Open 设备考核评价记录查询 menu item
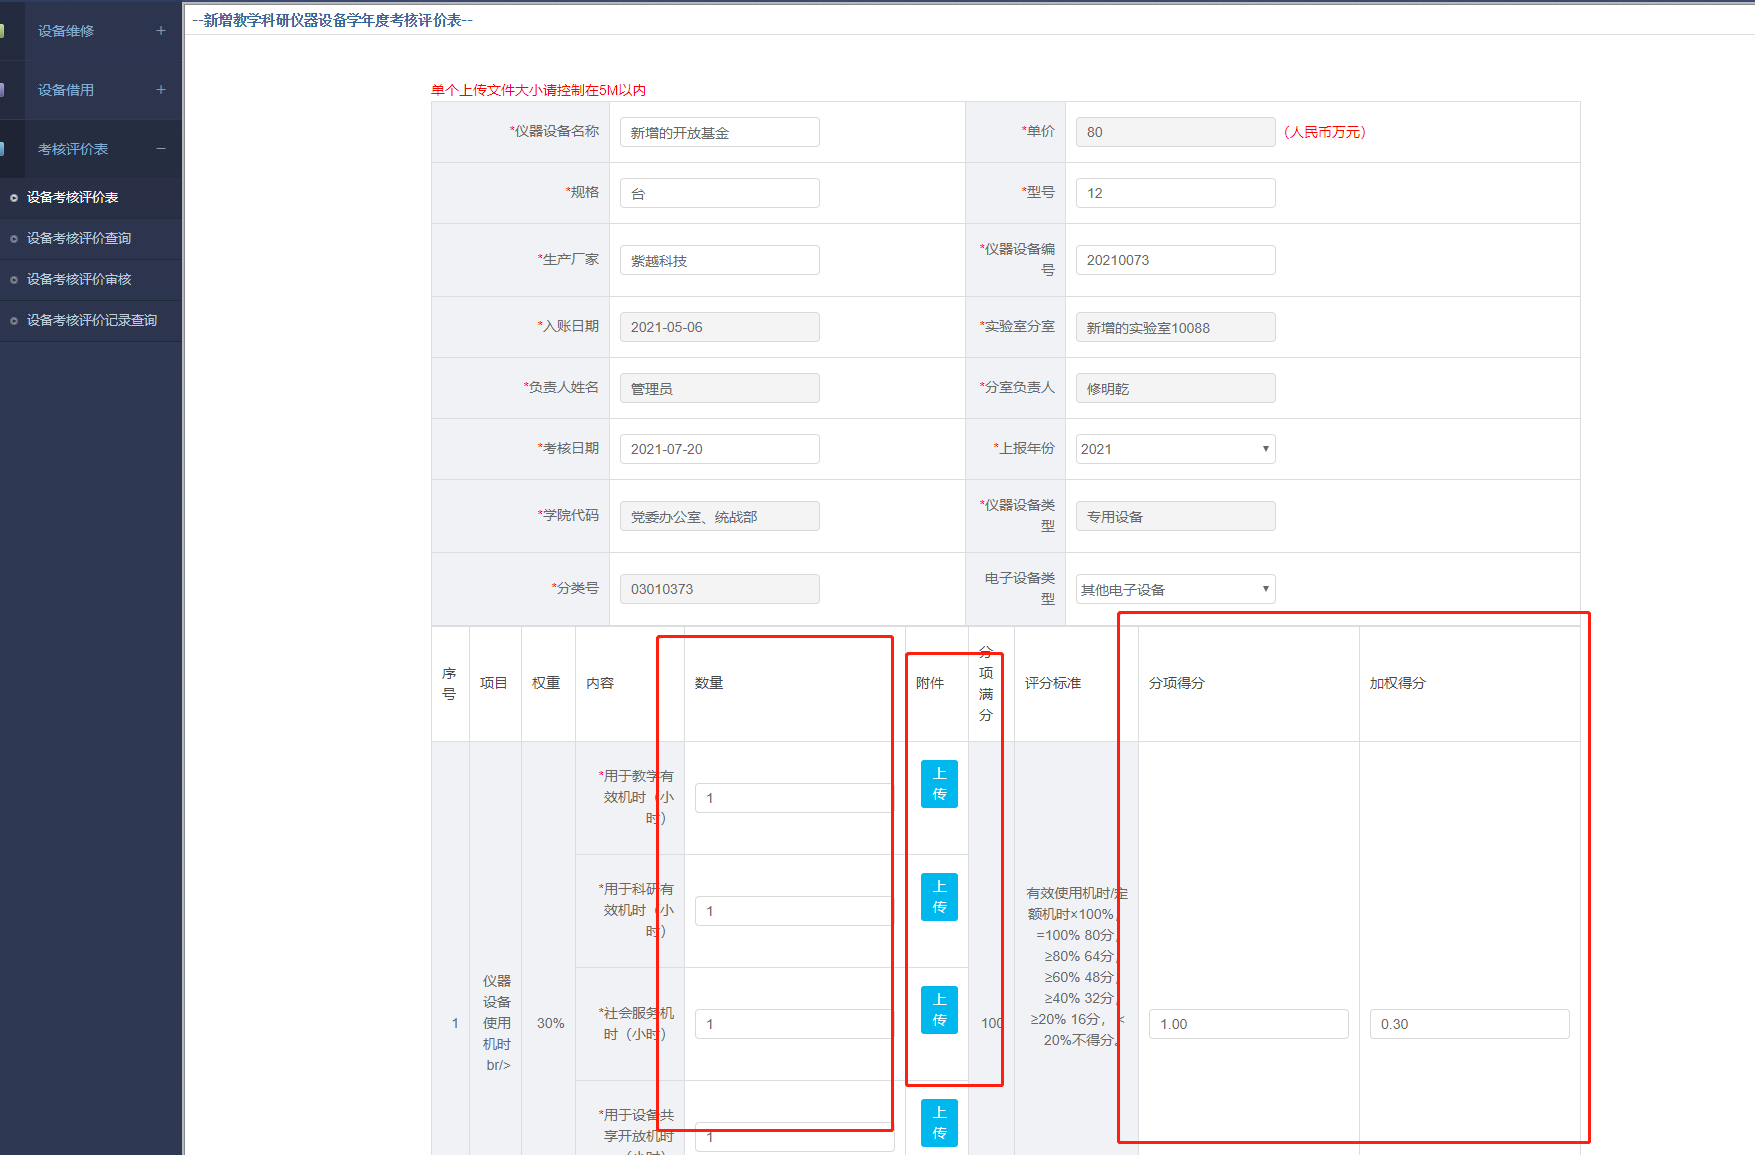The height and width of the screenshot is (1155, 1755). point(91,321)
